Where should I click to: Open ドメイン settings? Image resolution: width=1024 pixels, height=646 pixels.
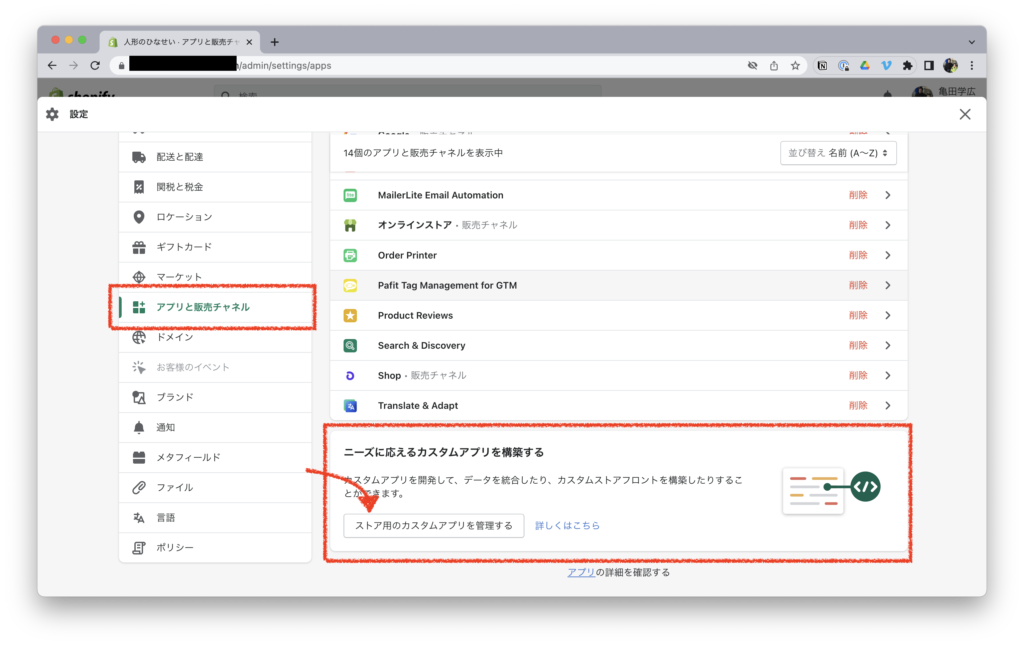point(216,337)
